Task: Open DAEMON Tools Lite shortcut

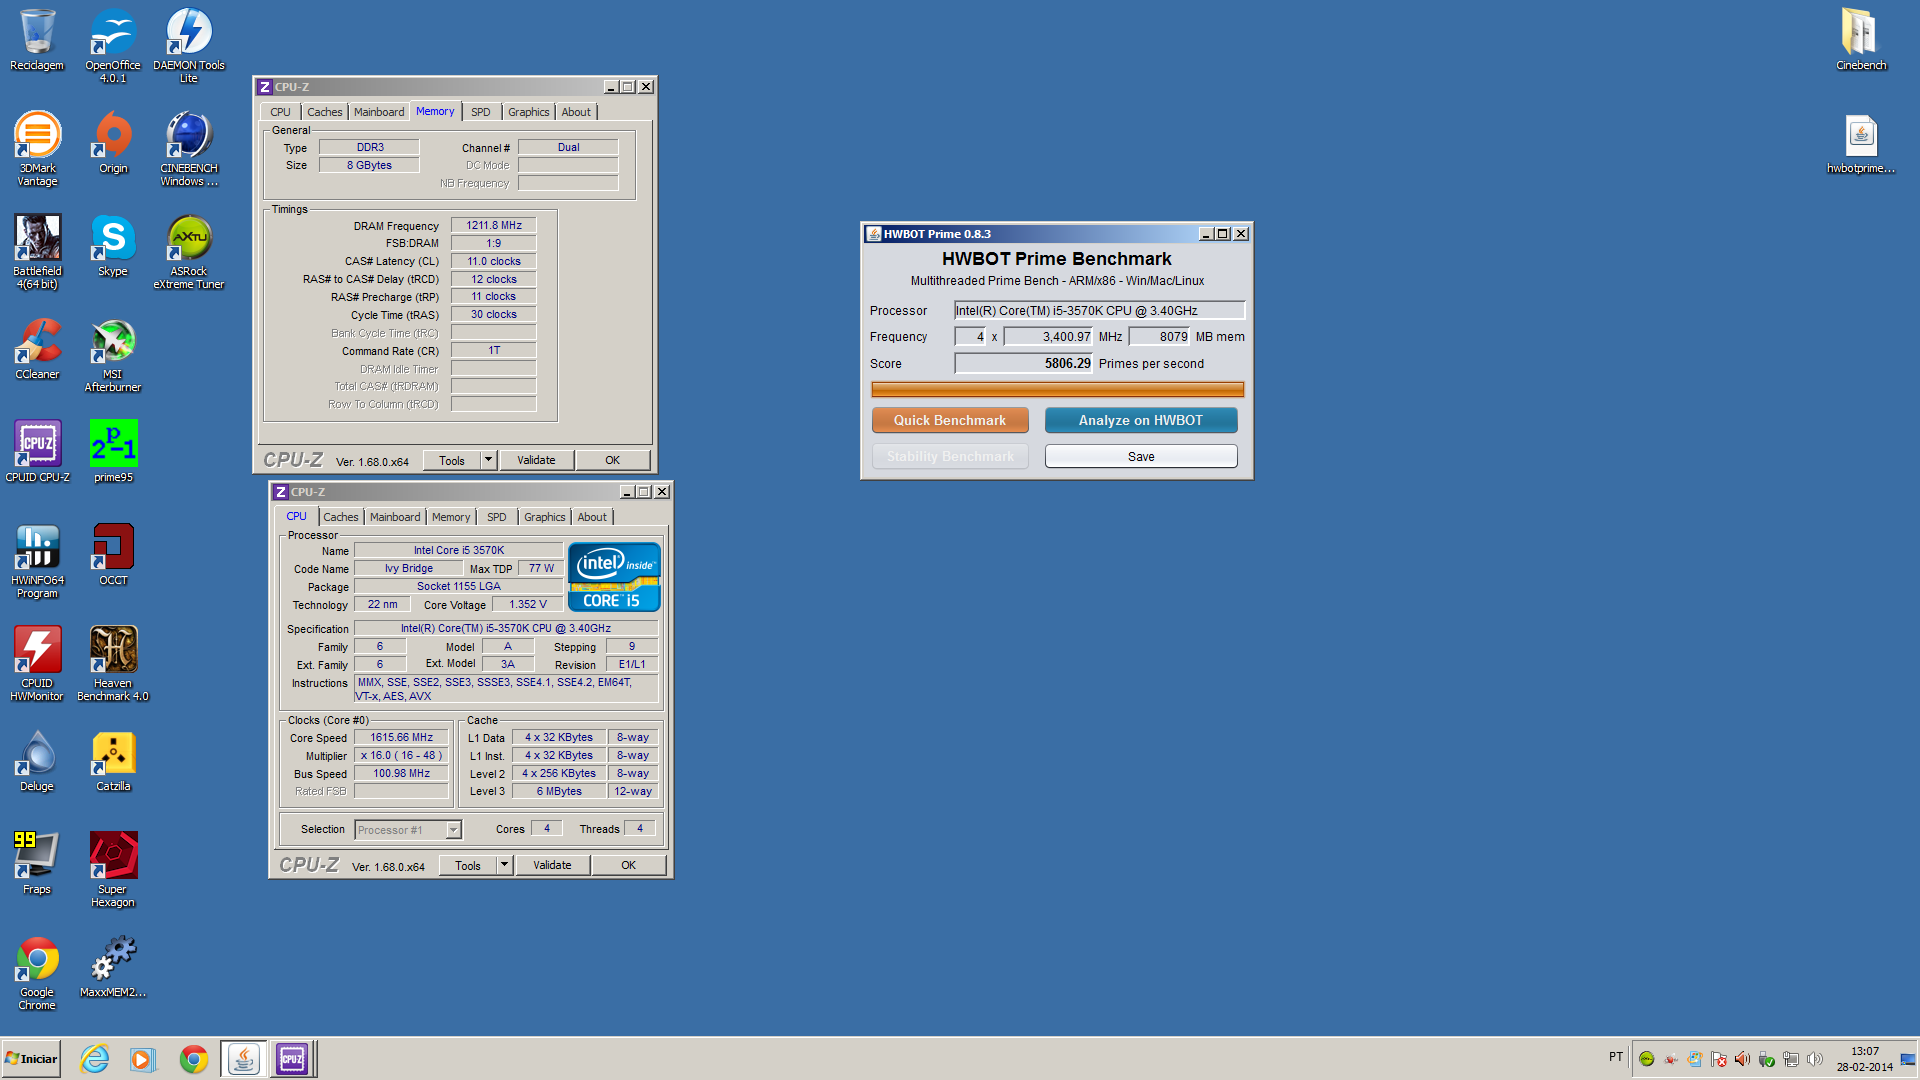Action: click(189, 46)
